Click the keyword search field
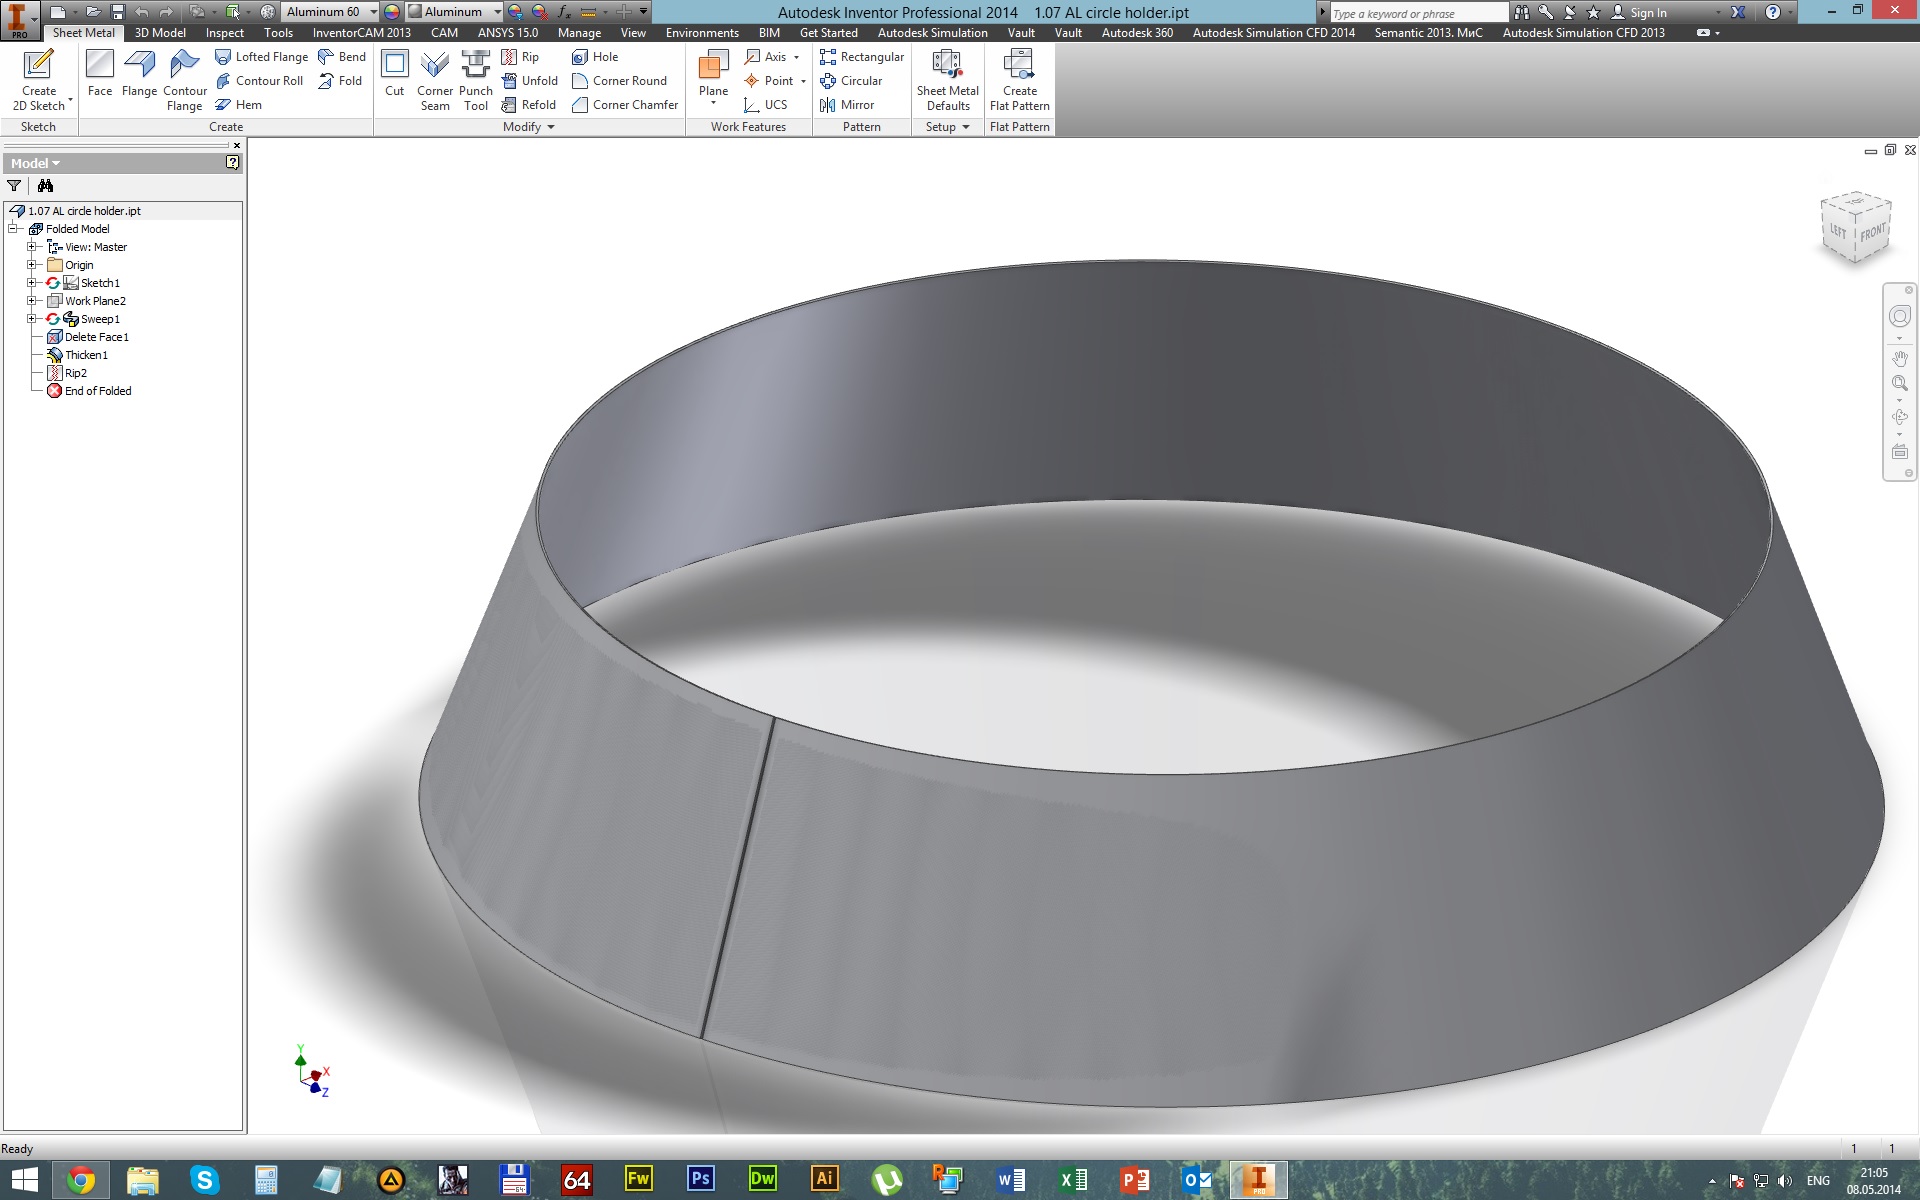The height and width of the screenshot is (1200, 1920). point(1418,13)
